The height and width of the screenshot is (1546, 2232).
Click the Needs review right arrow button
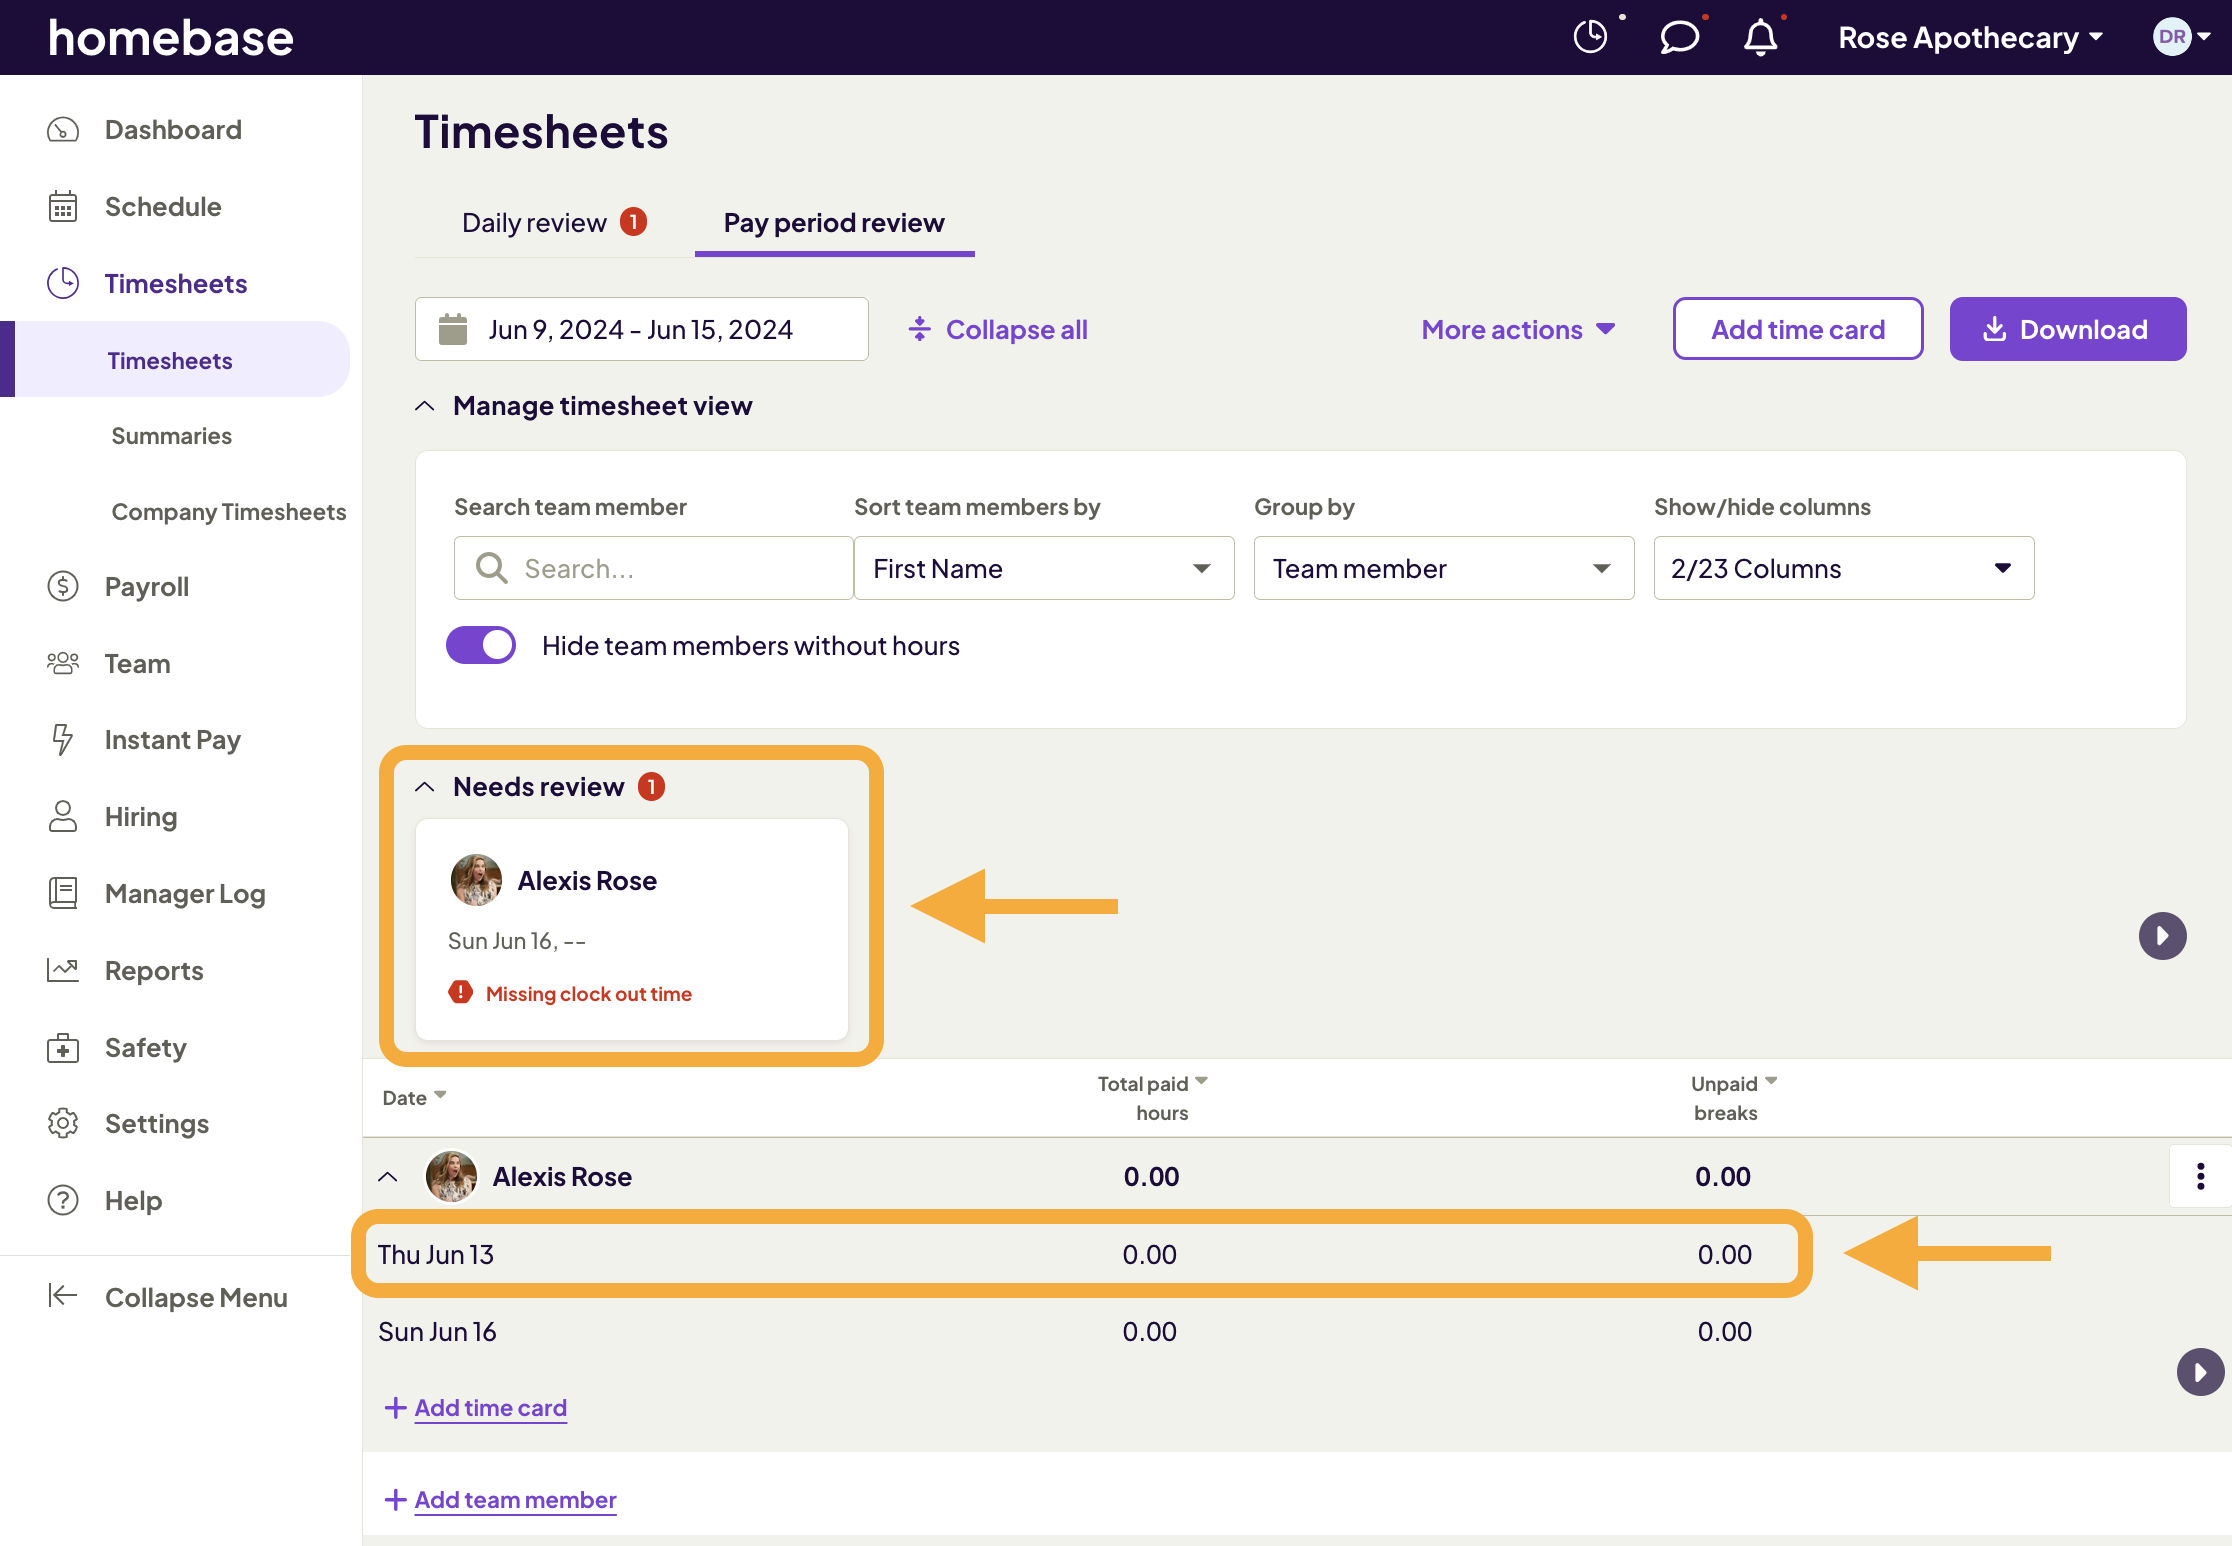tap(2162, 936)
